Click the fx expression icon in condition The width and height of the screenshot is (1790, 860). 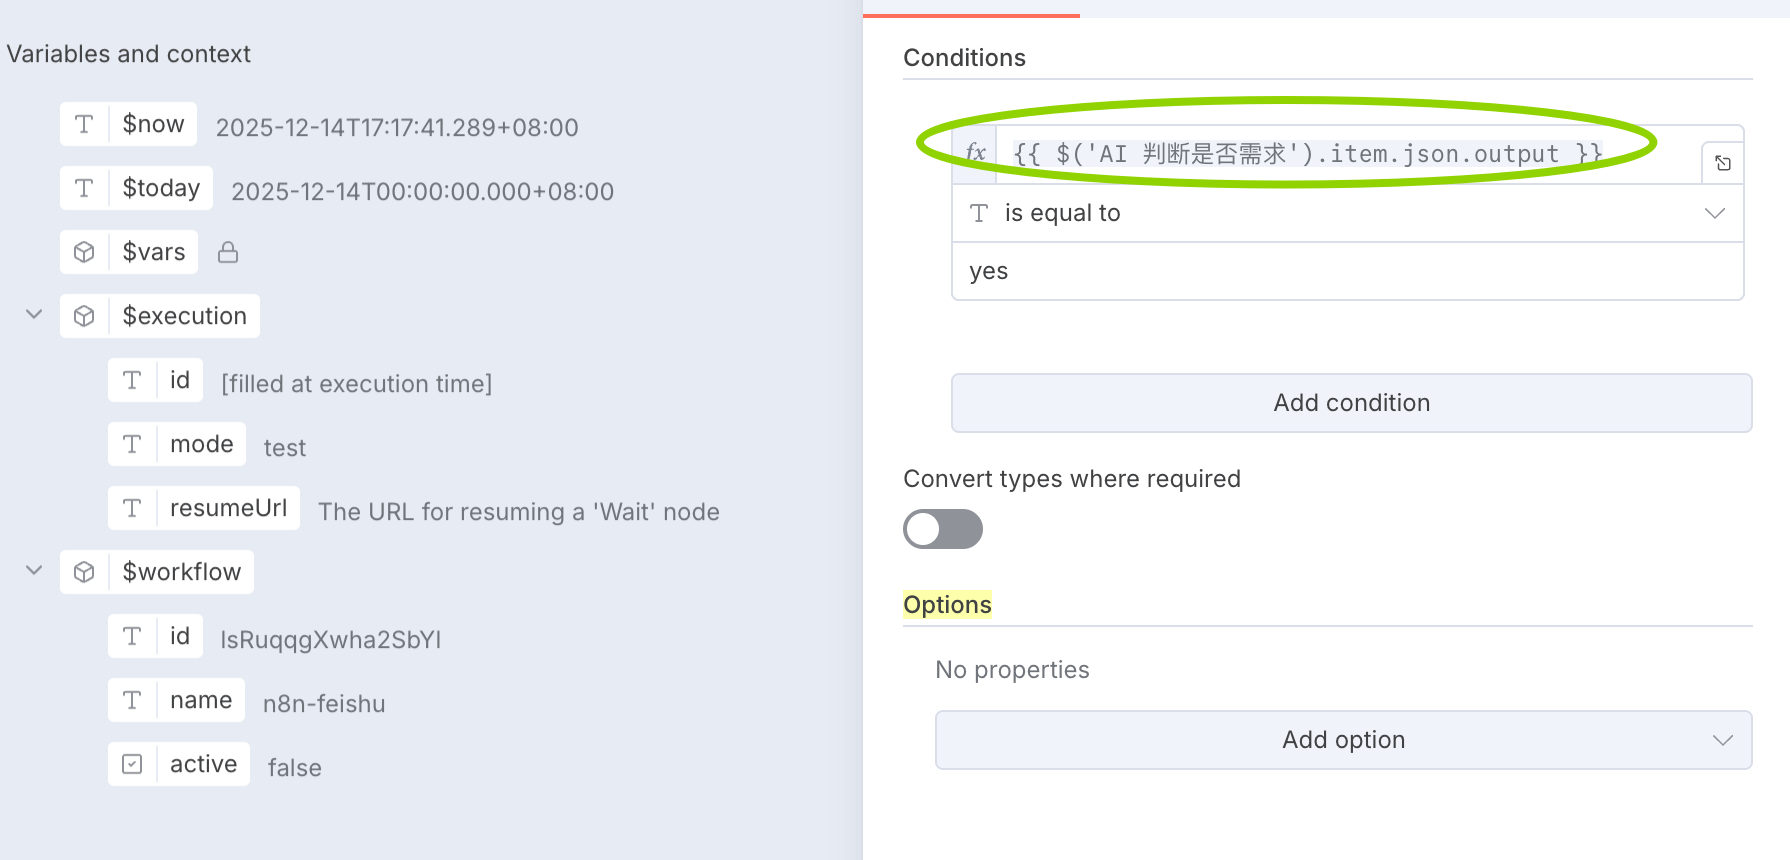(x=975, y=154)
